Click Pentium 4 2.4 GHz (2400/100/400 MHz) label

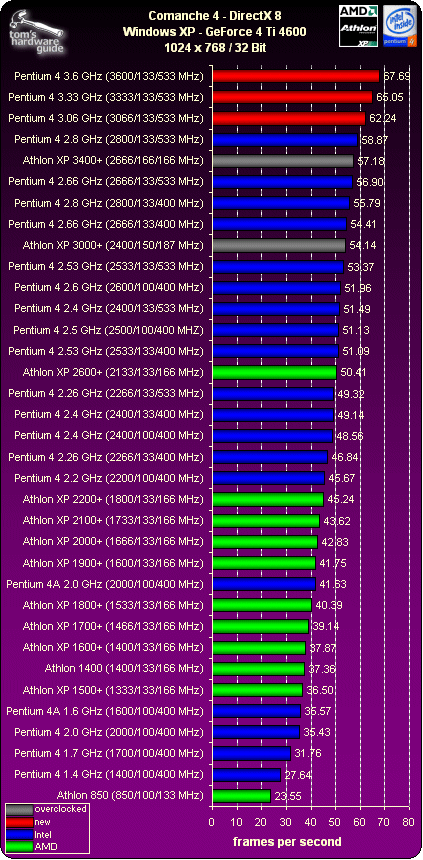(109, 435)
